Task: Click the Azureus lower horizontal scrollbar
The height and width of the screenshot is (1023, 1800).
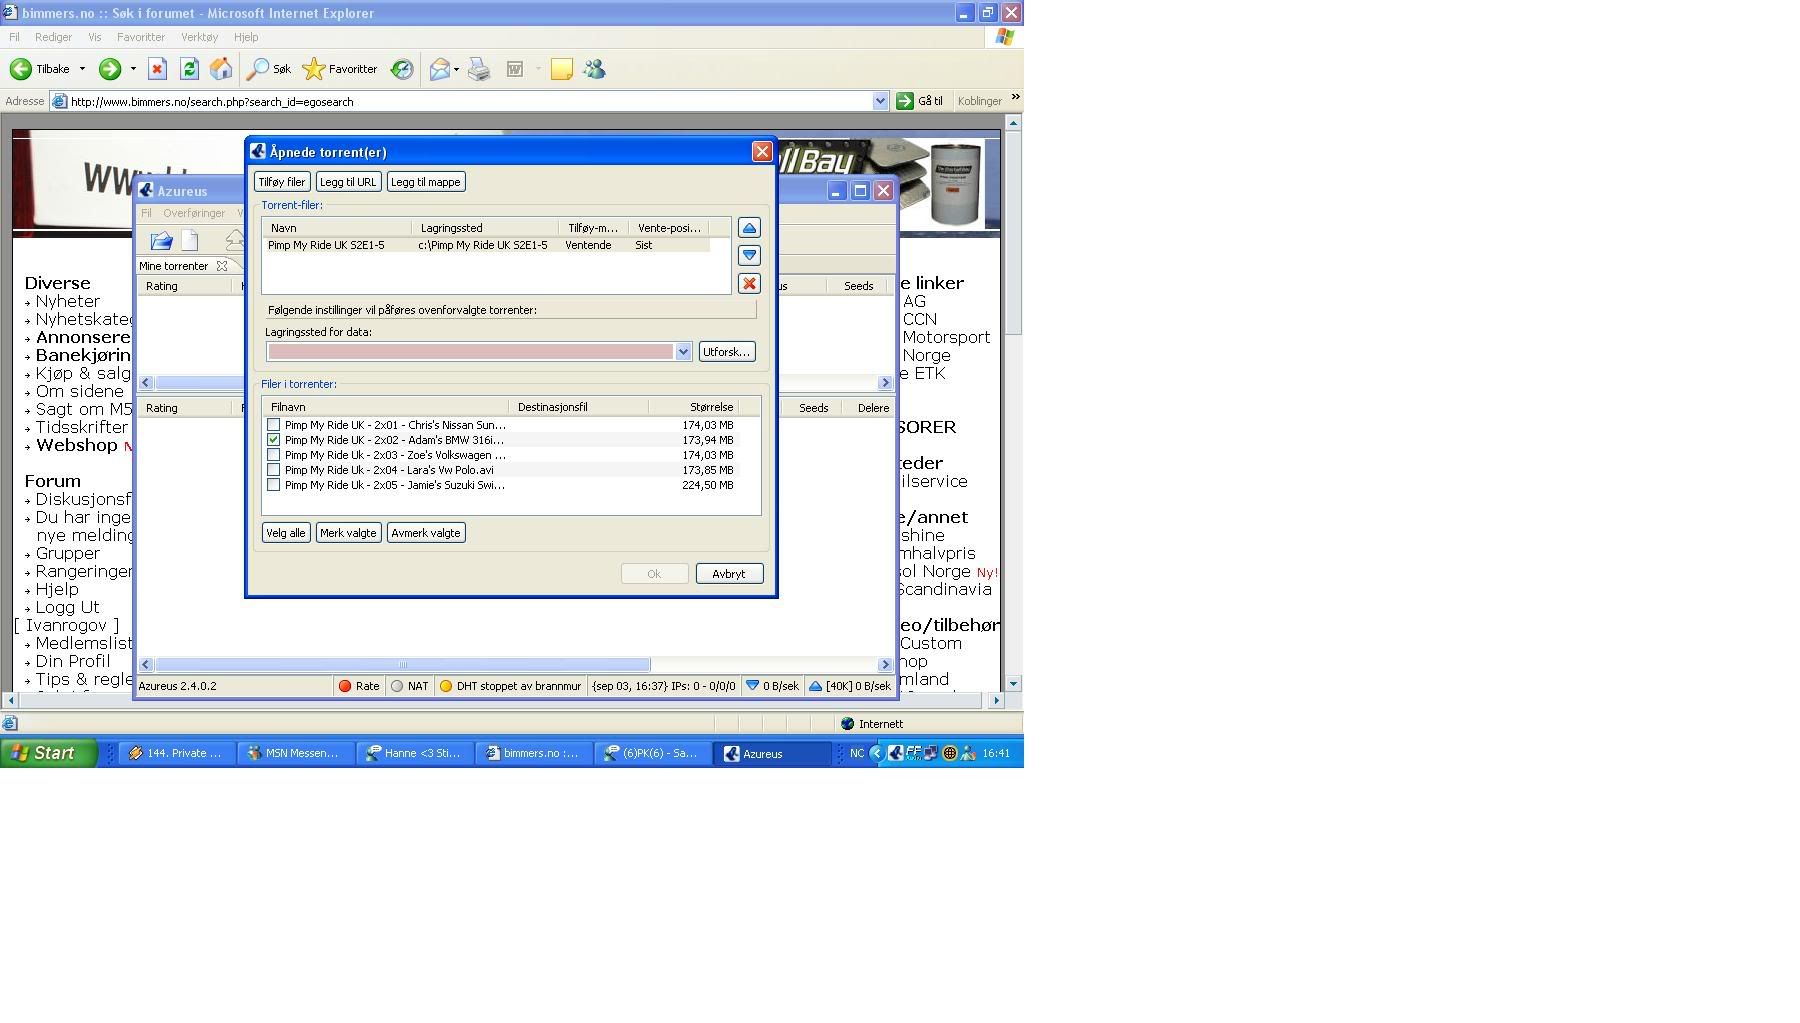Action: [403, 665]
